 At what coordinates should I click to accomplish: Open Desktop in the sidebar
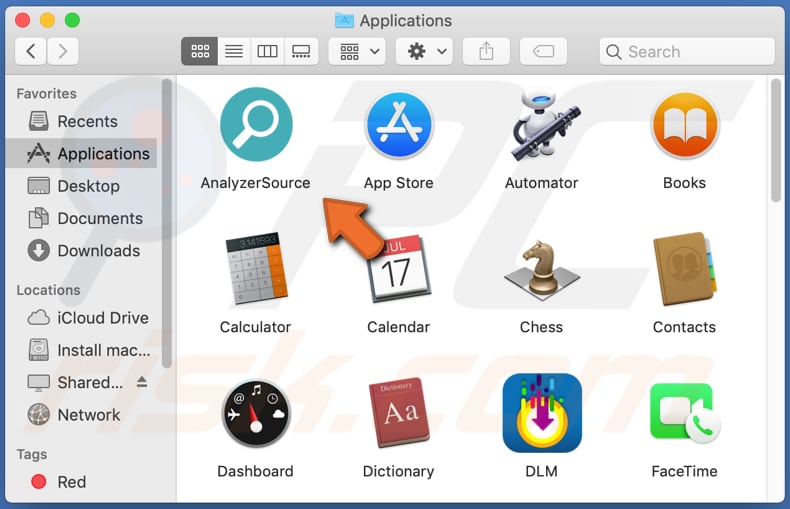coord(81,186)
